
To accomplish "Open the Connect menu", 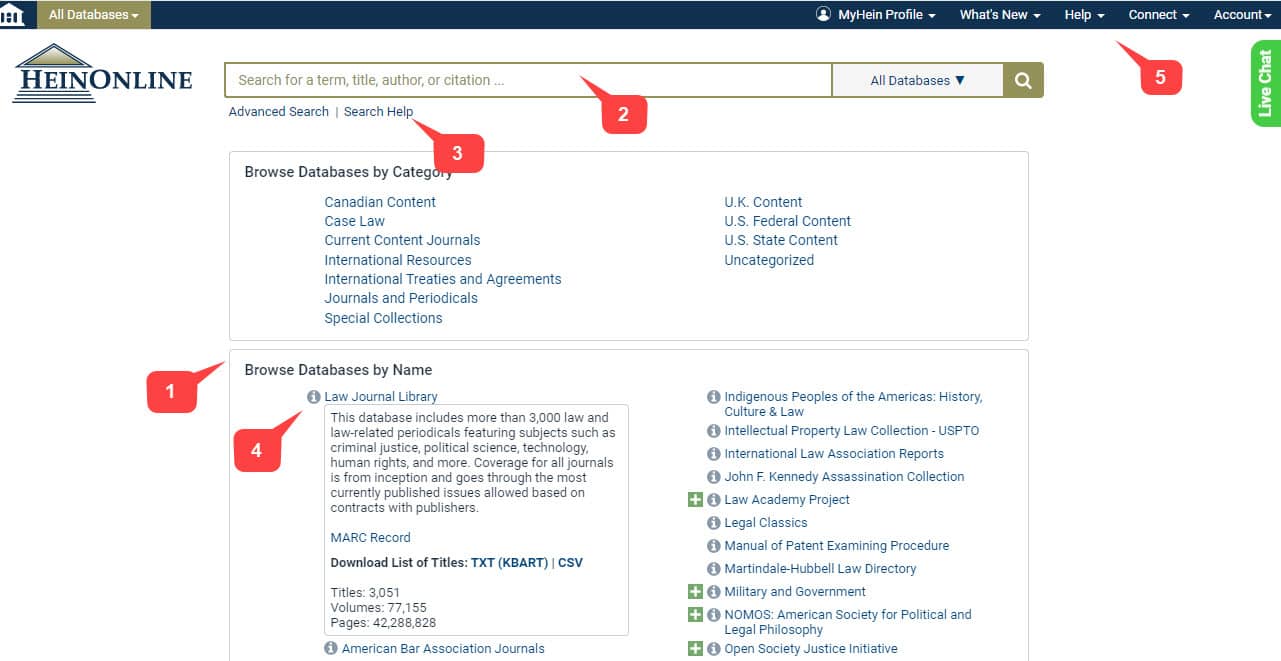I will click(1157, 14).
